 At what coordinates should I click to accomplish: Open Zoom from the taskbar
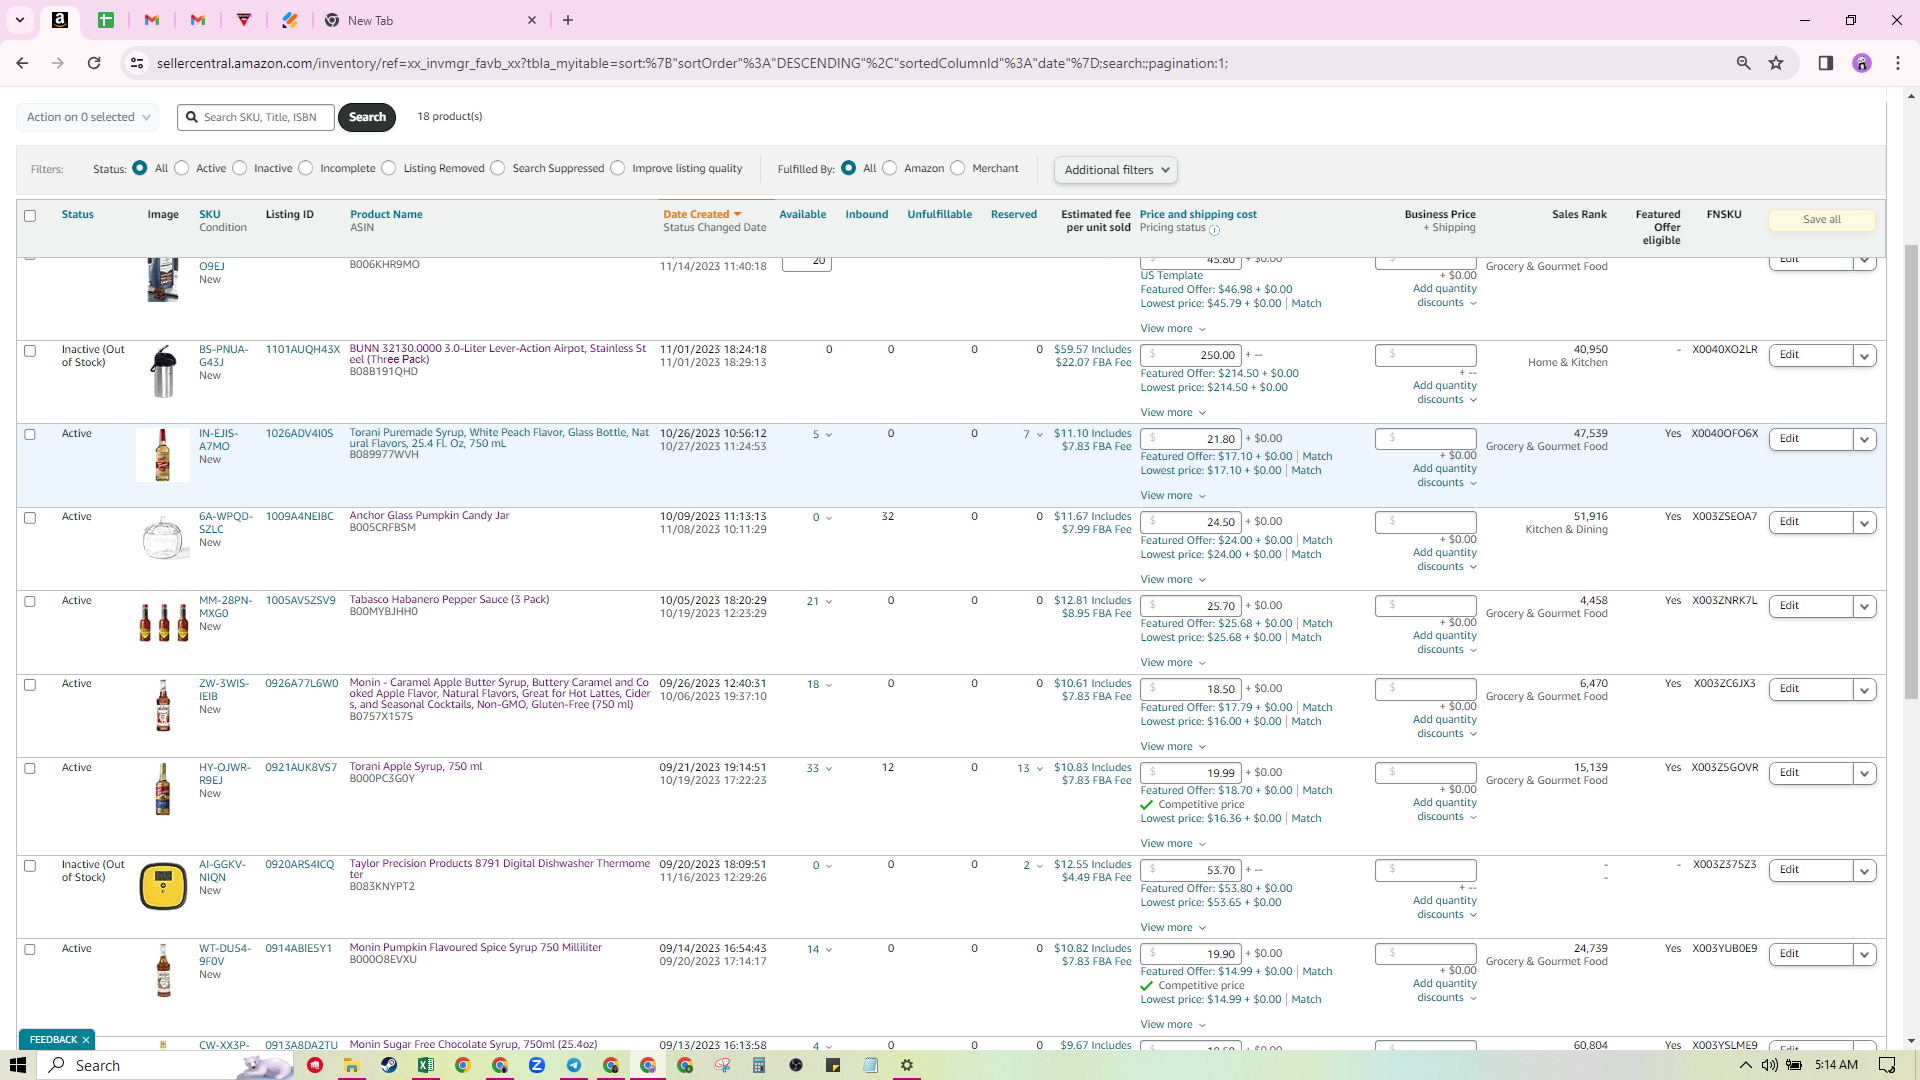(537, 1065)
